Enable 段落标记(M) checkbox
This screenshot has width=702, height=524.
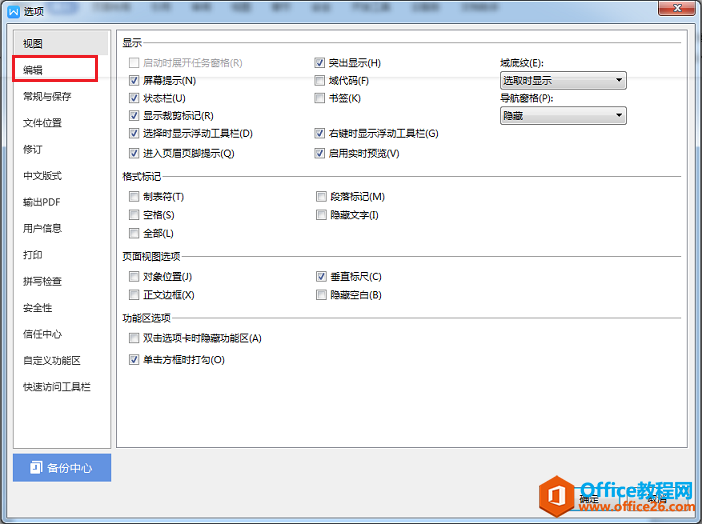coord(321,197)
